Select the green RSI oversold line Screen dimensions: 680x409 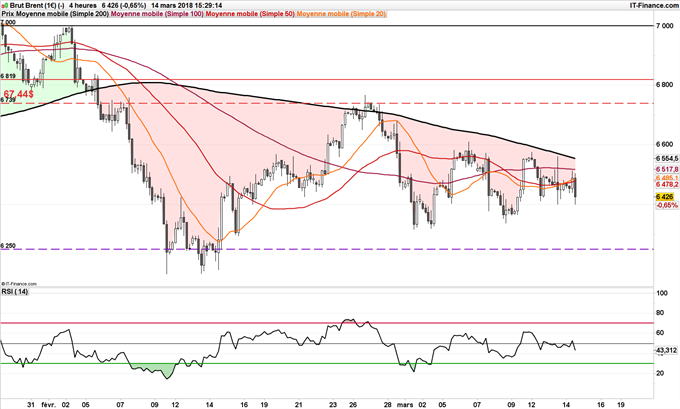point(327,363)
